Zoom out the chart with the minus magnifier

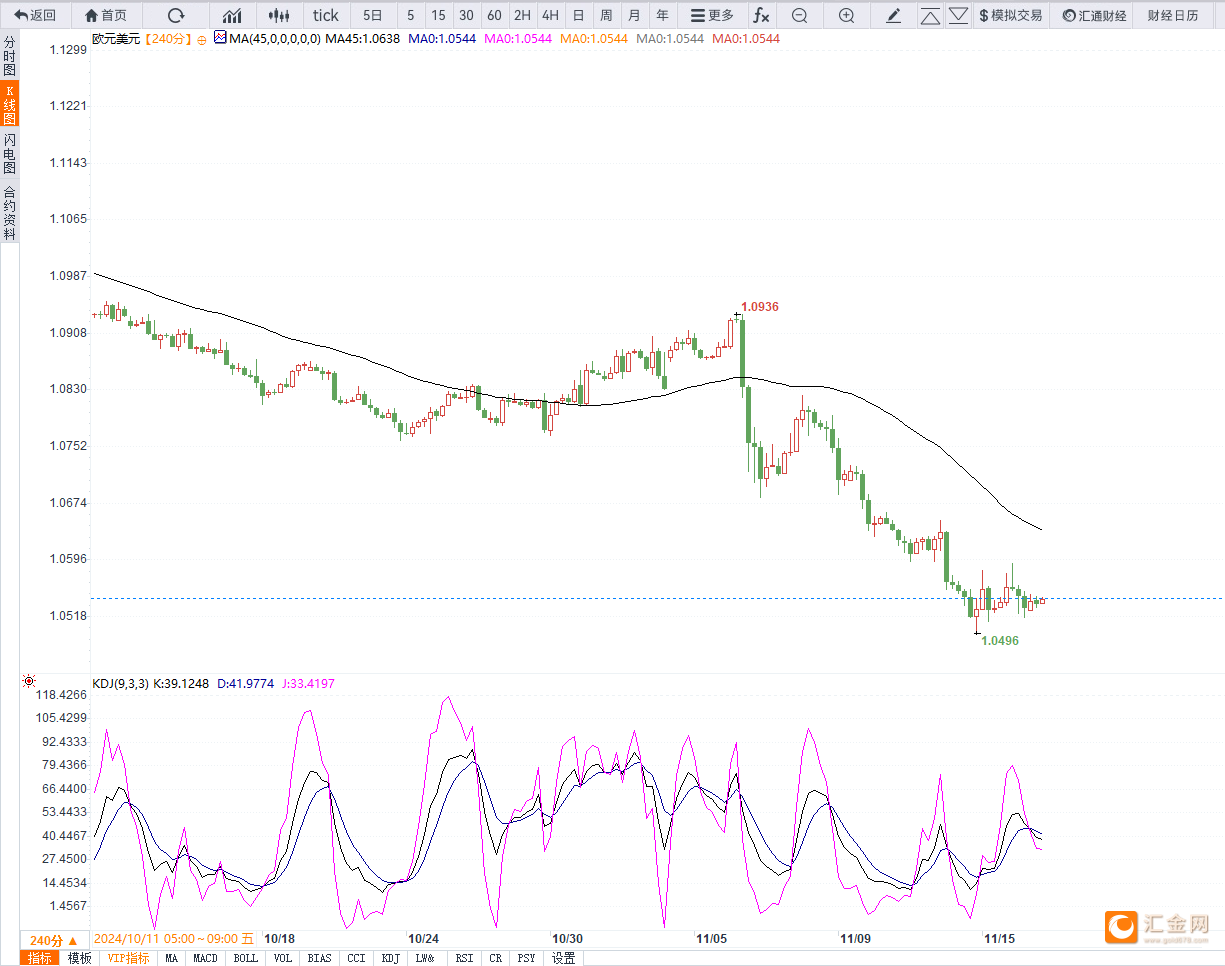799,15
